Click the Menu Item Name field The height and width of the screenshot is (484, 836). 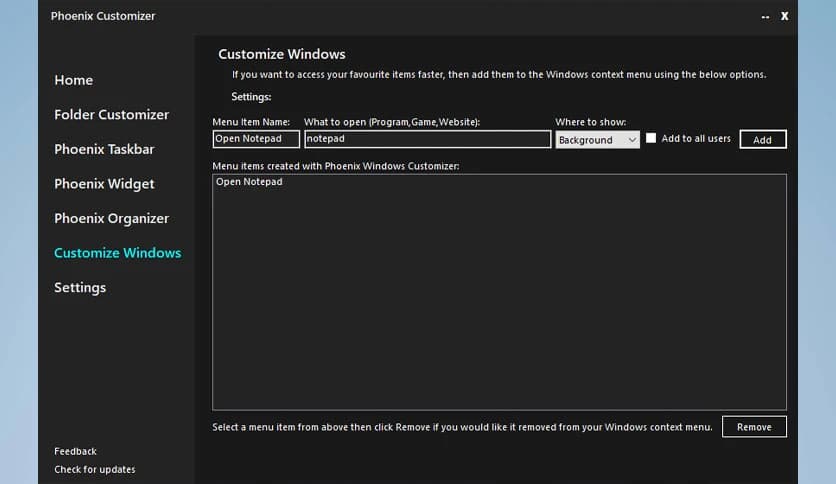tap(256, 139)
